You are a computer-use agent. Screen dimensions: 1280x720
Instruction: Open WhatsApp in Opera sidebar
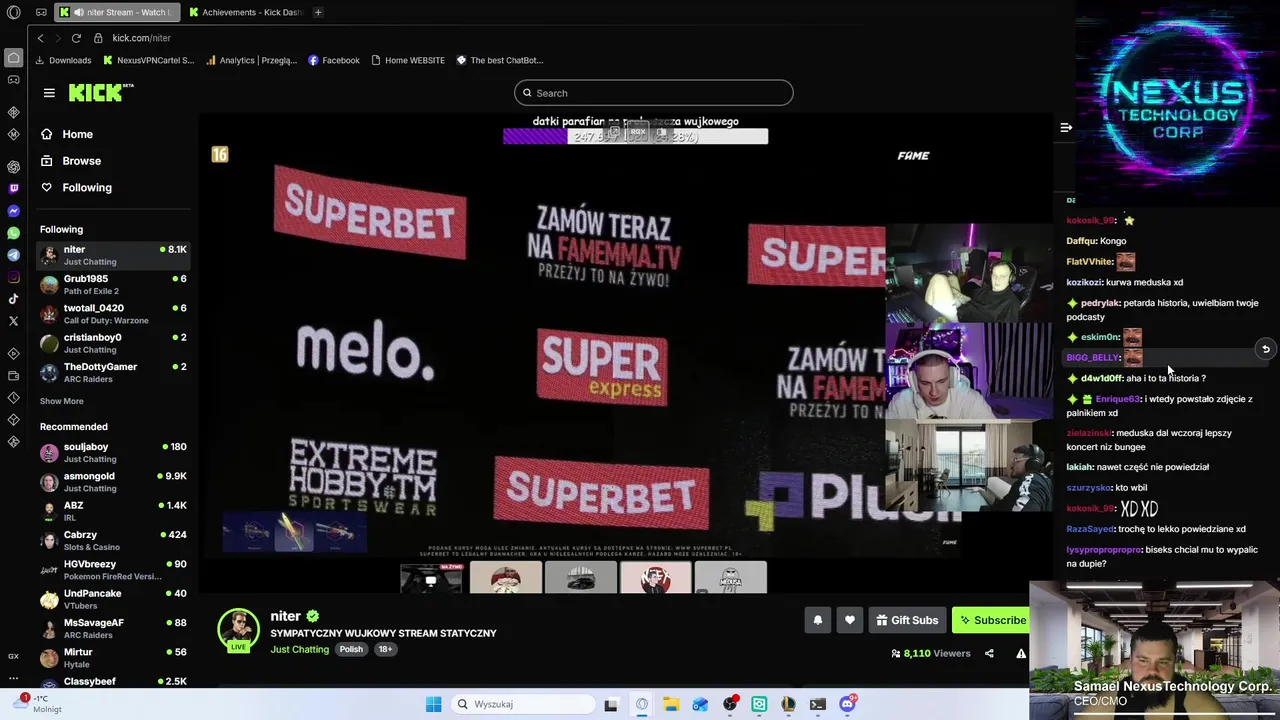click(x=13, y=233)
